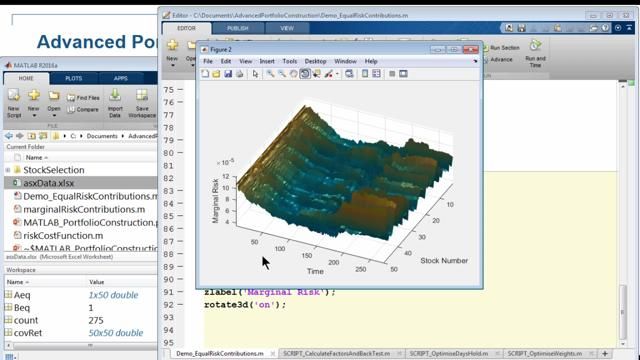Click Save Figure icon in Figure 2 toolbar
The height and width of the screenshot is (360, 640).
point(228,74)
